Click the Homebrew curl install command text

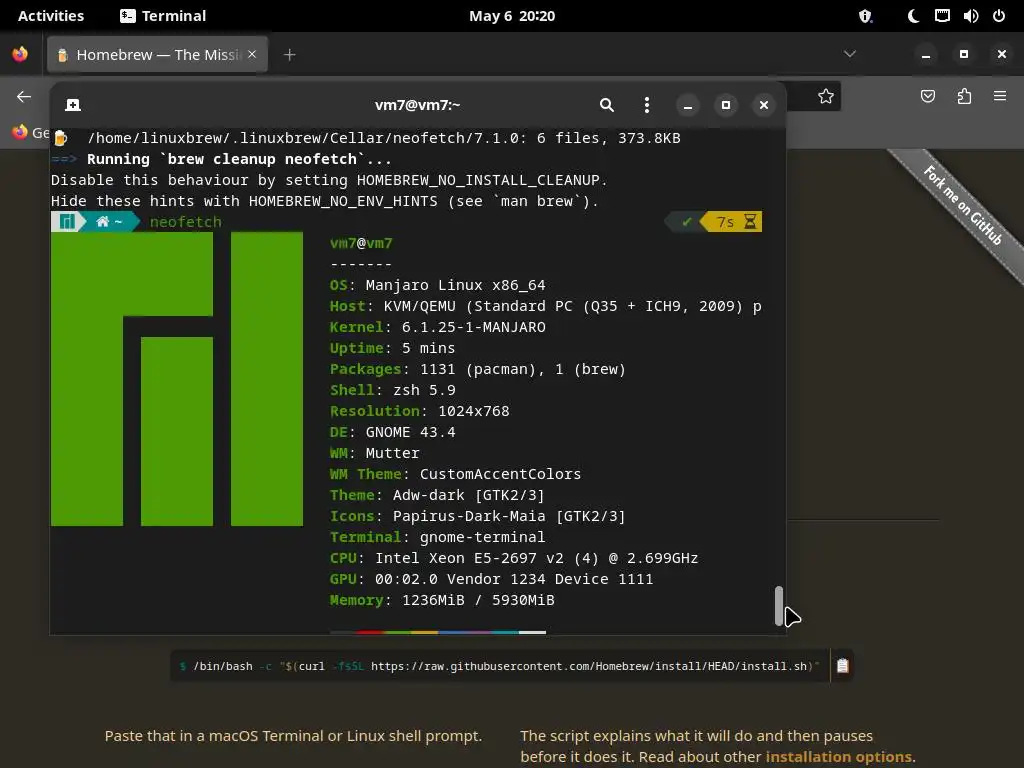[x=499, y=666]
